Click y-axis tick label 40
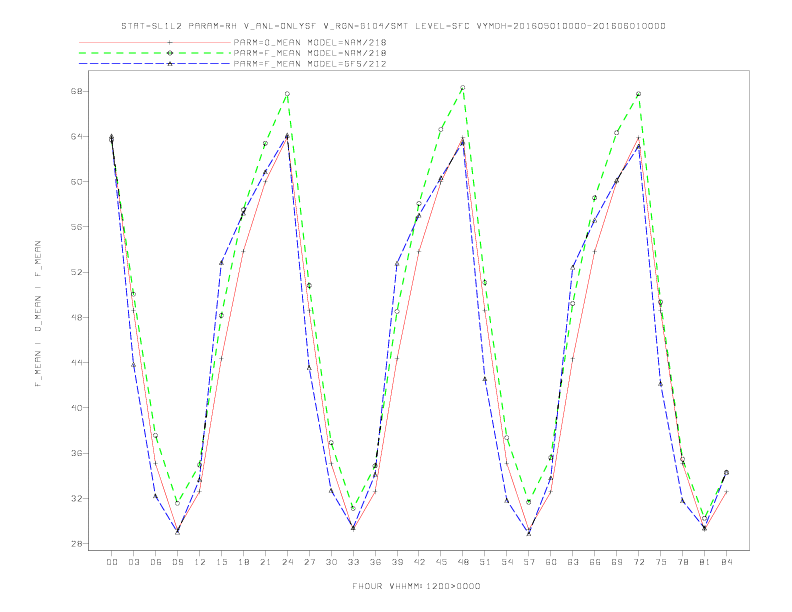Viewport: 792px width, 612px height. 78,408
